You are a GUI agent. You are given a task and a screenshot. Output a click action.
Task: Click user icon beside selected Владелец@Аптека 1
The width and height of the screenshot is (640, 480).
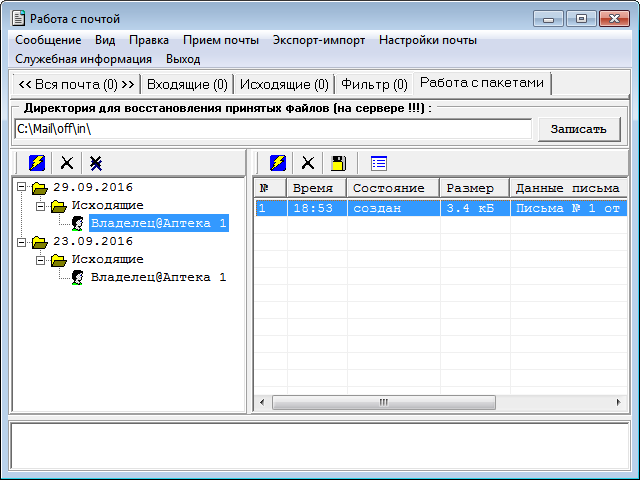[78, 224]
